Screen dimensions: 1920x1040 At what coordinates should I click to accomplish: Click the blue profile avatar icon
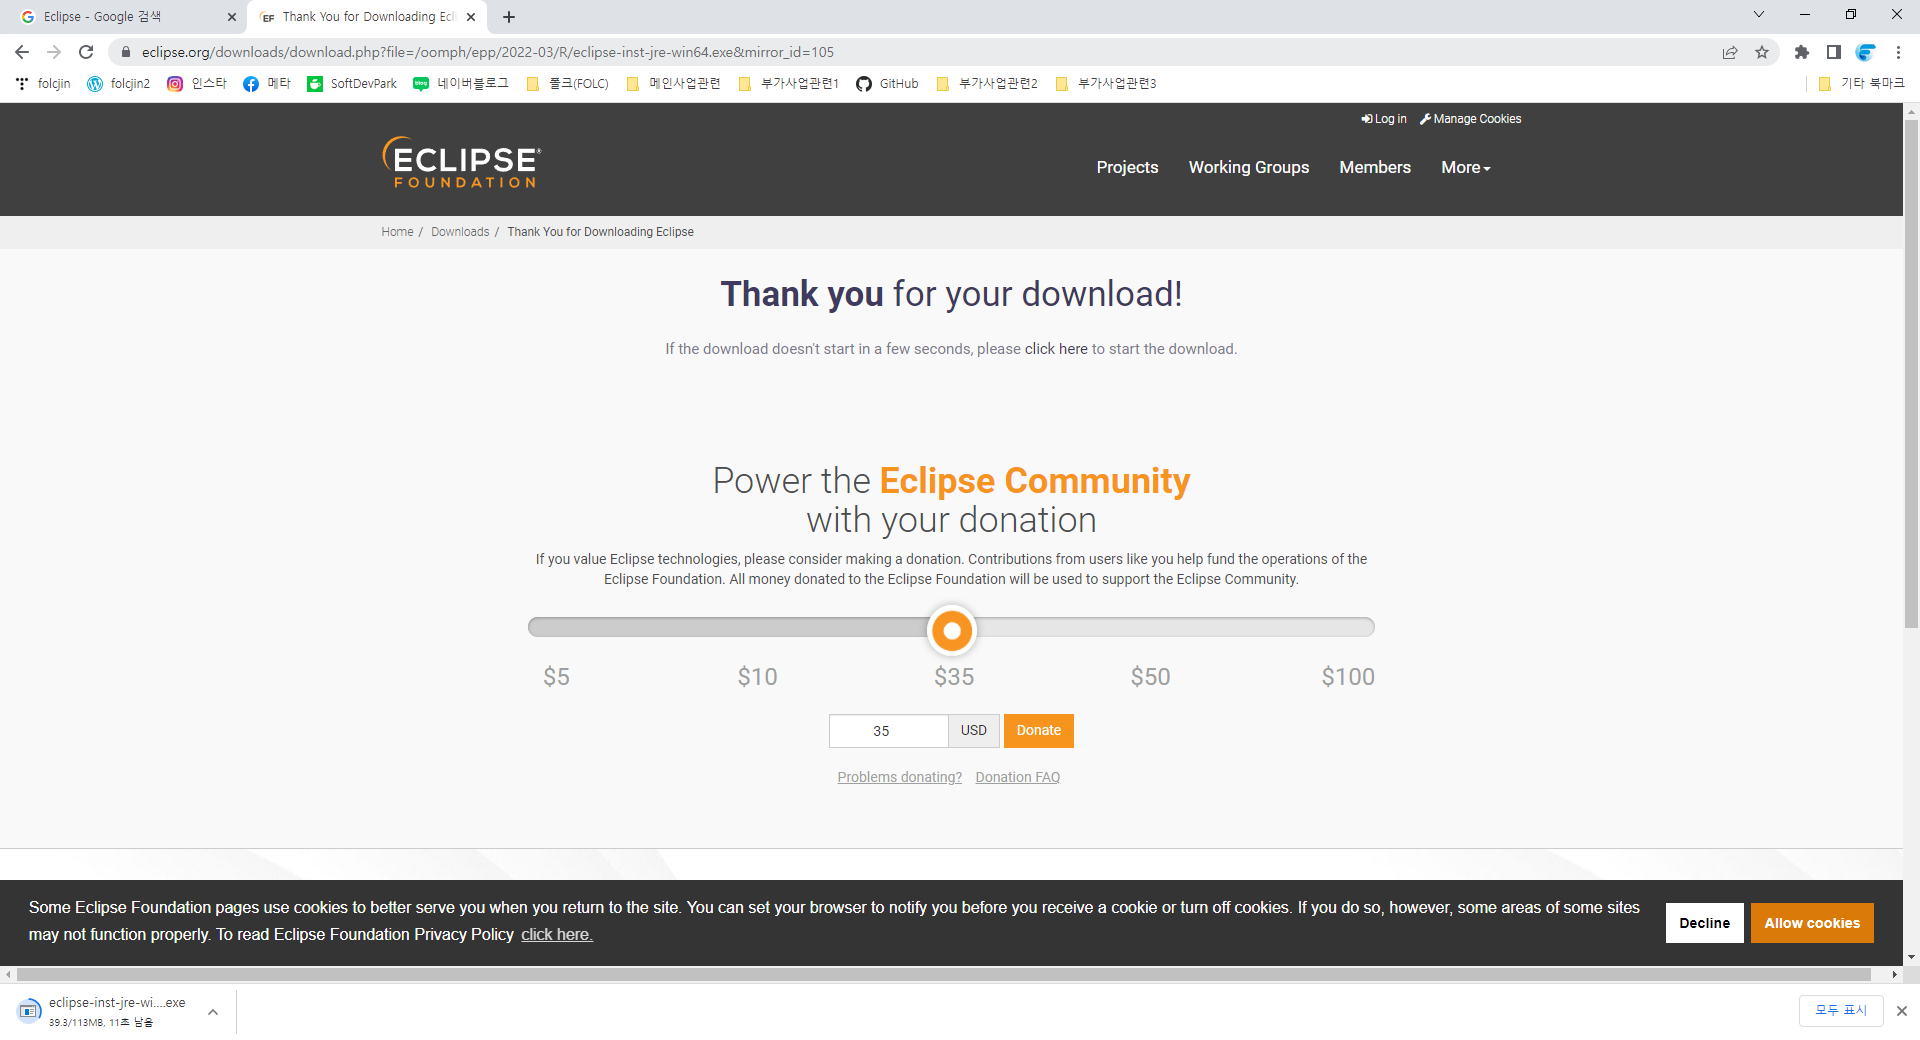point(1866,52)
